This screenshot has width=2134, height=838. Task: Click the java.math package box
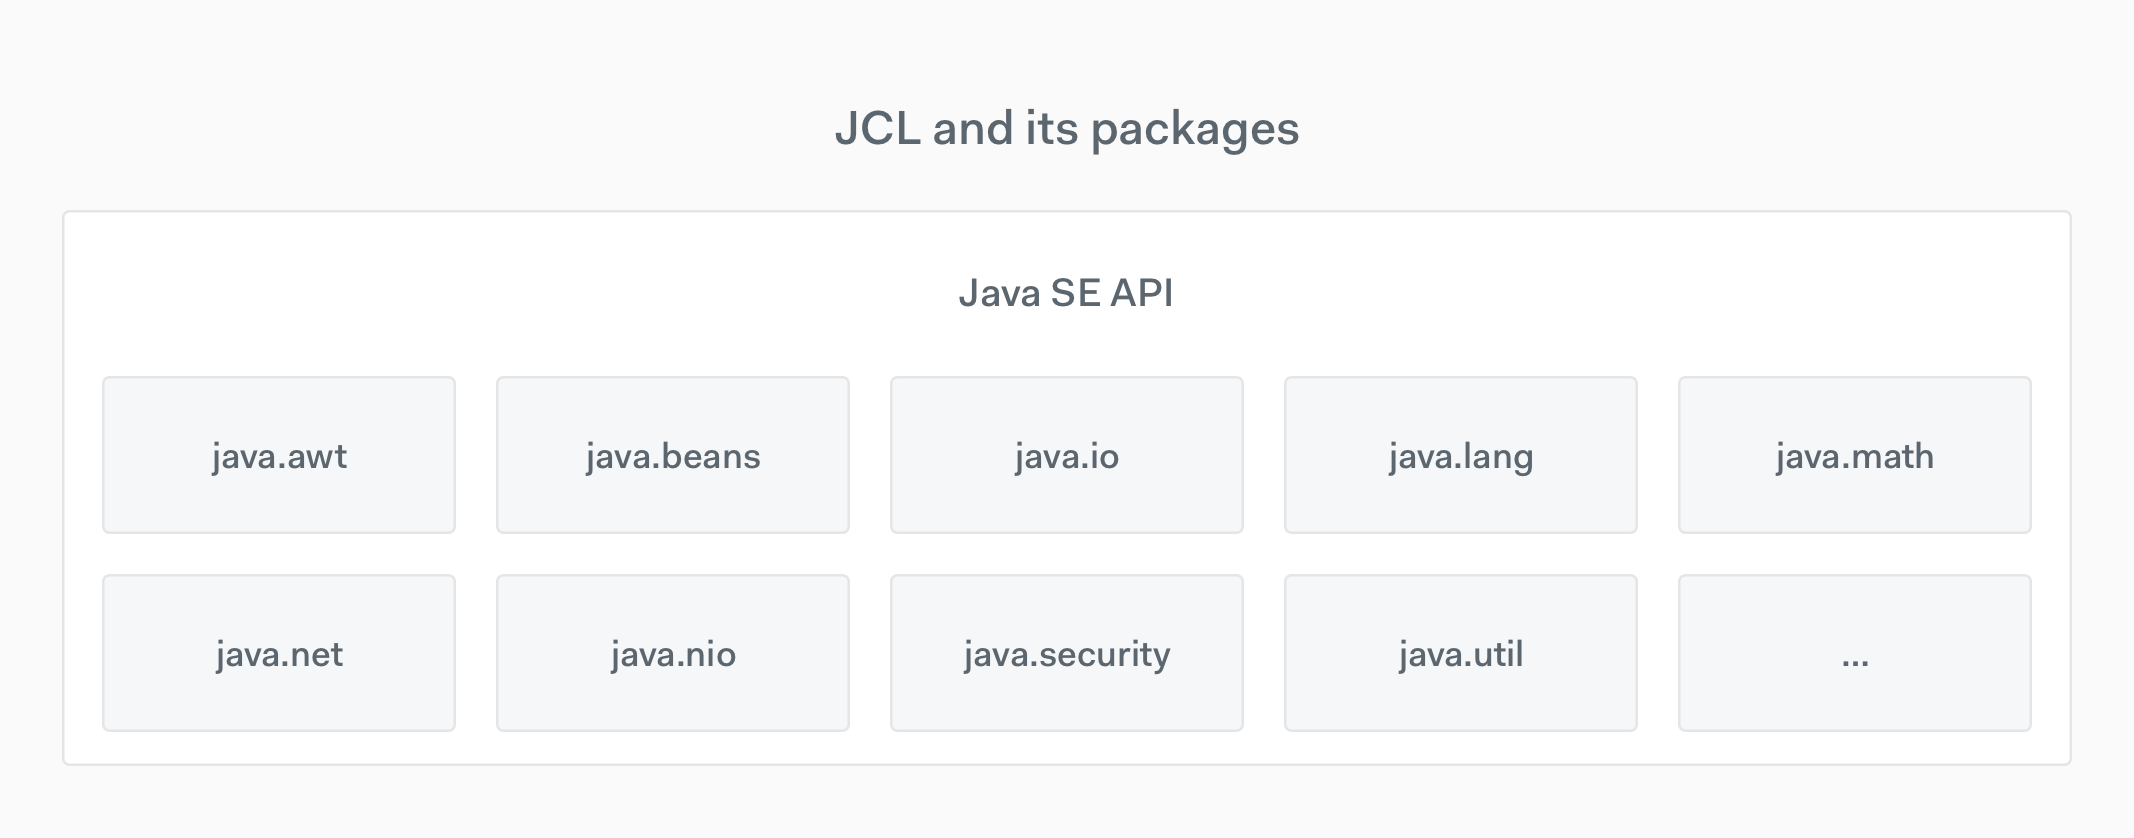coord(1855,455)
